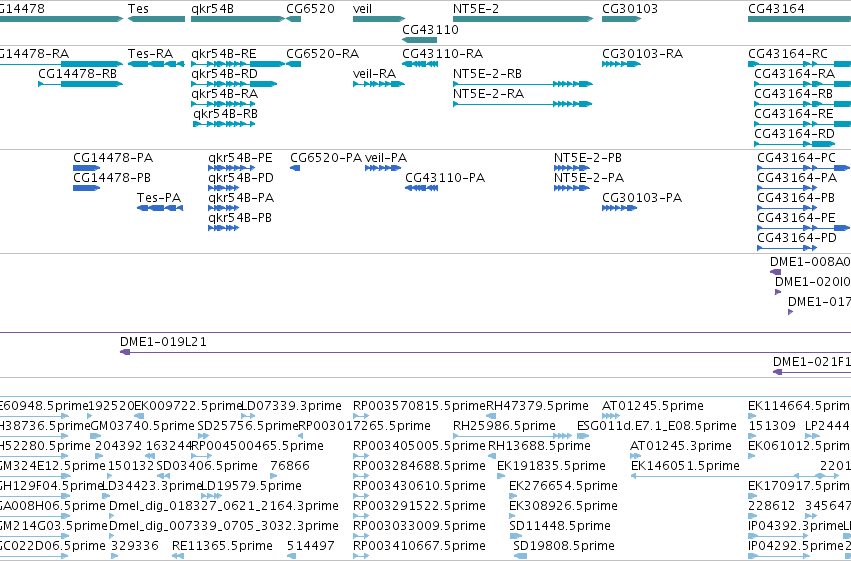Viewport: 851px width, 561px height.
Task: Open the EK146051.5prime EST label
Action: [685, 466]
